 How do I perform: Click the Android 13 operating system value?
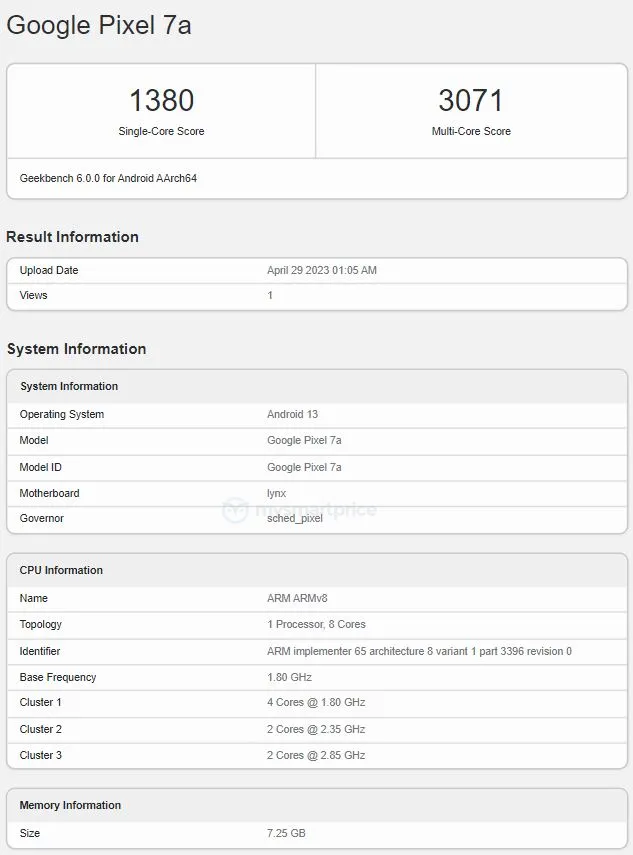pos(292,414)
